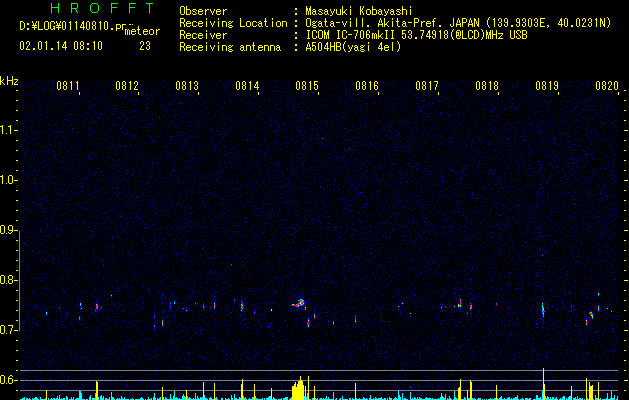Click the green 'meteor' label
This screenshot has height=400, width=629.
142,31
